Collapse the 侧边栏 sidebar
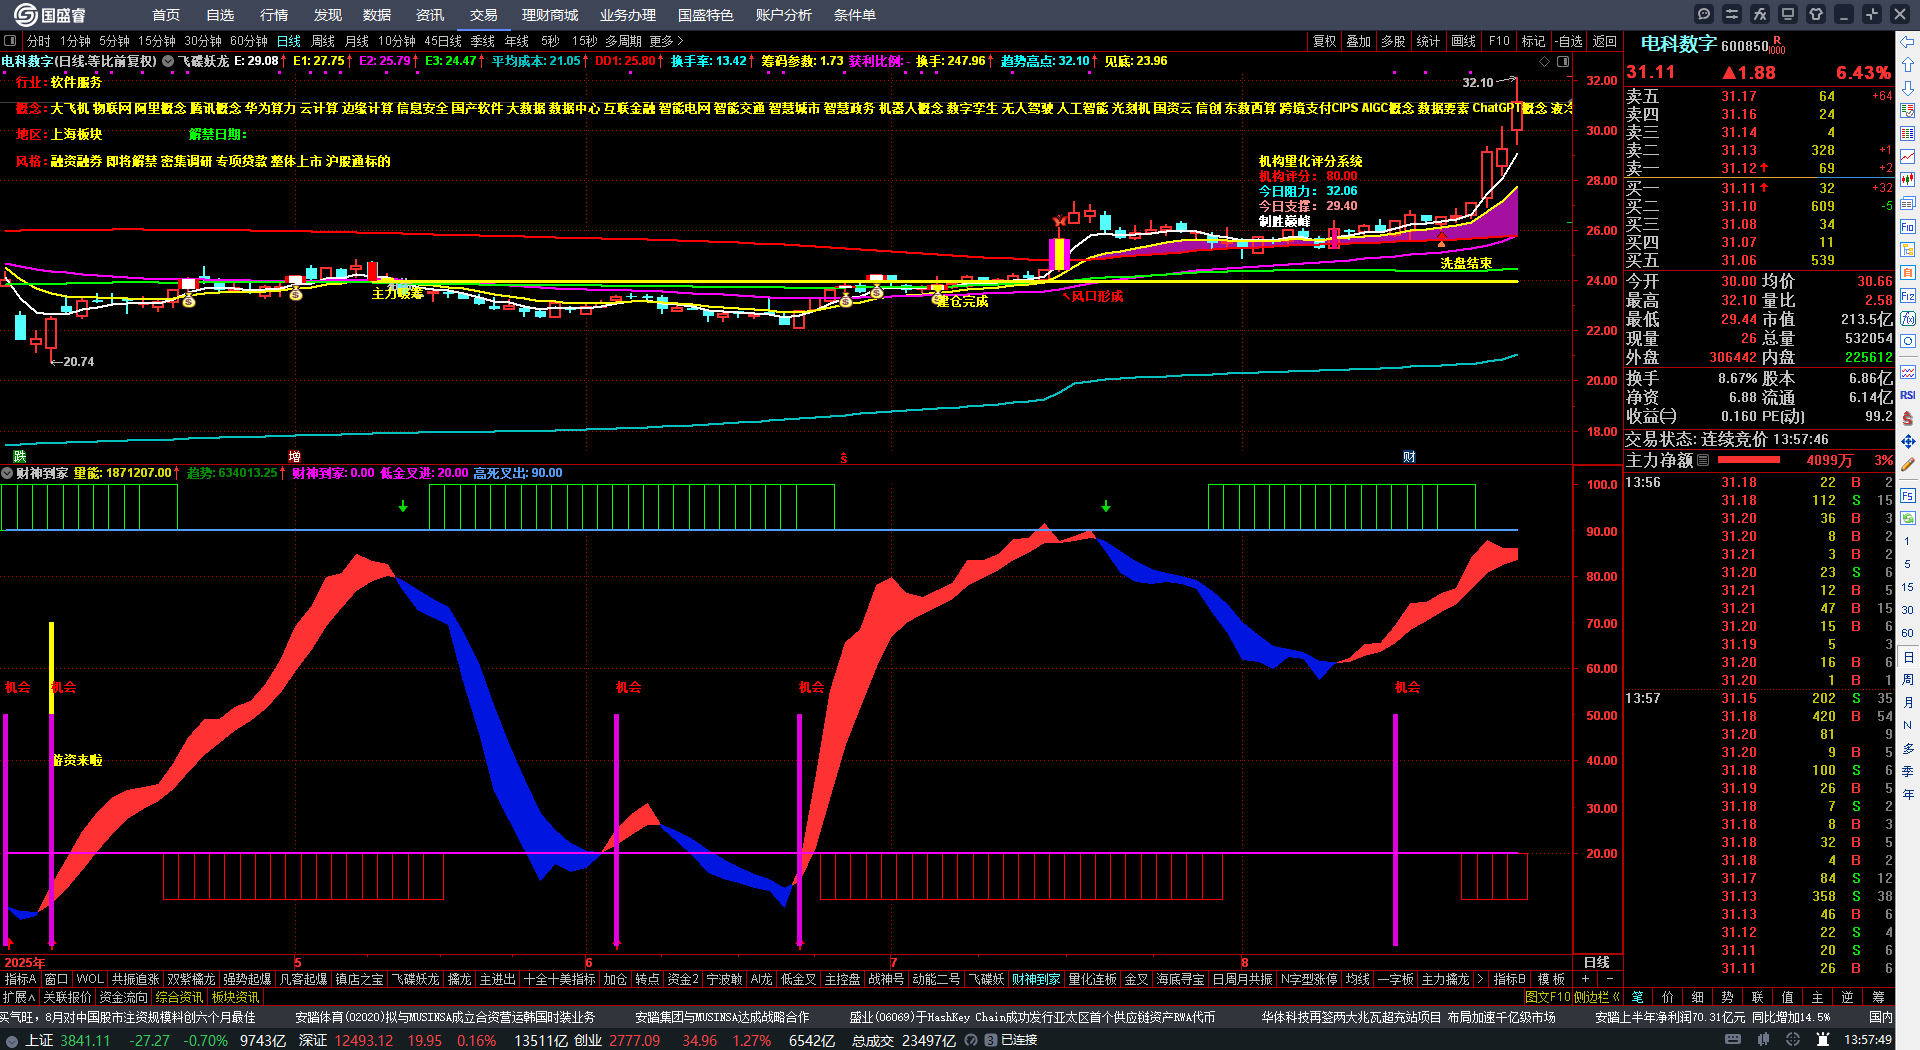The width and height of the screenshot is (1920, 1050). point(1596,997)
